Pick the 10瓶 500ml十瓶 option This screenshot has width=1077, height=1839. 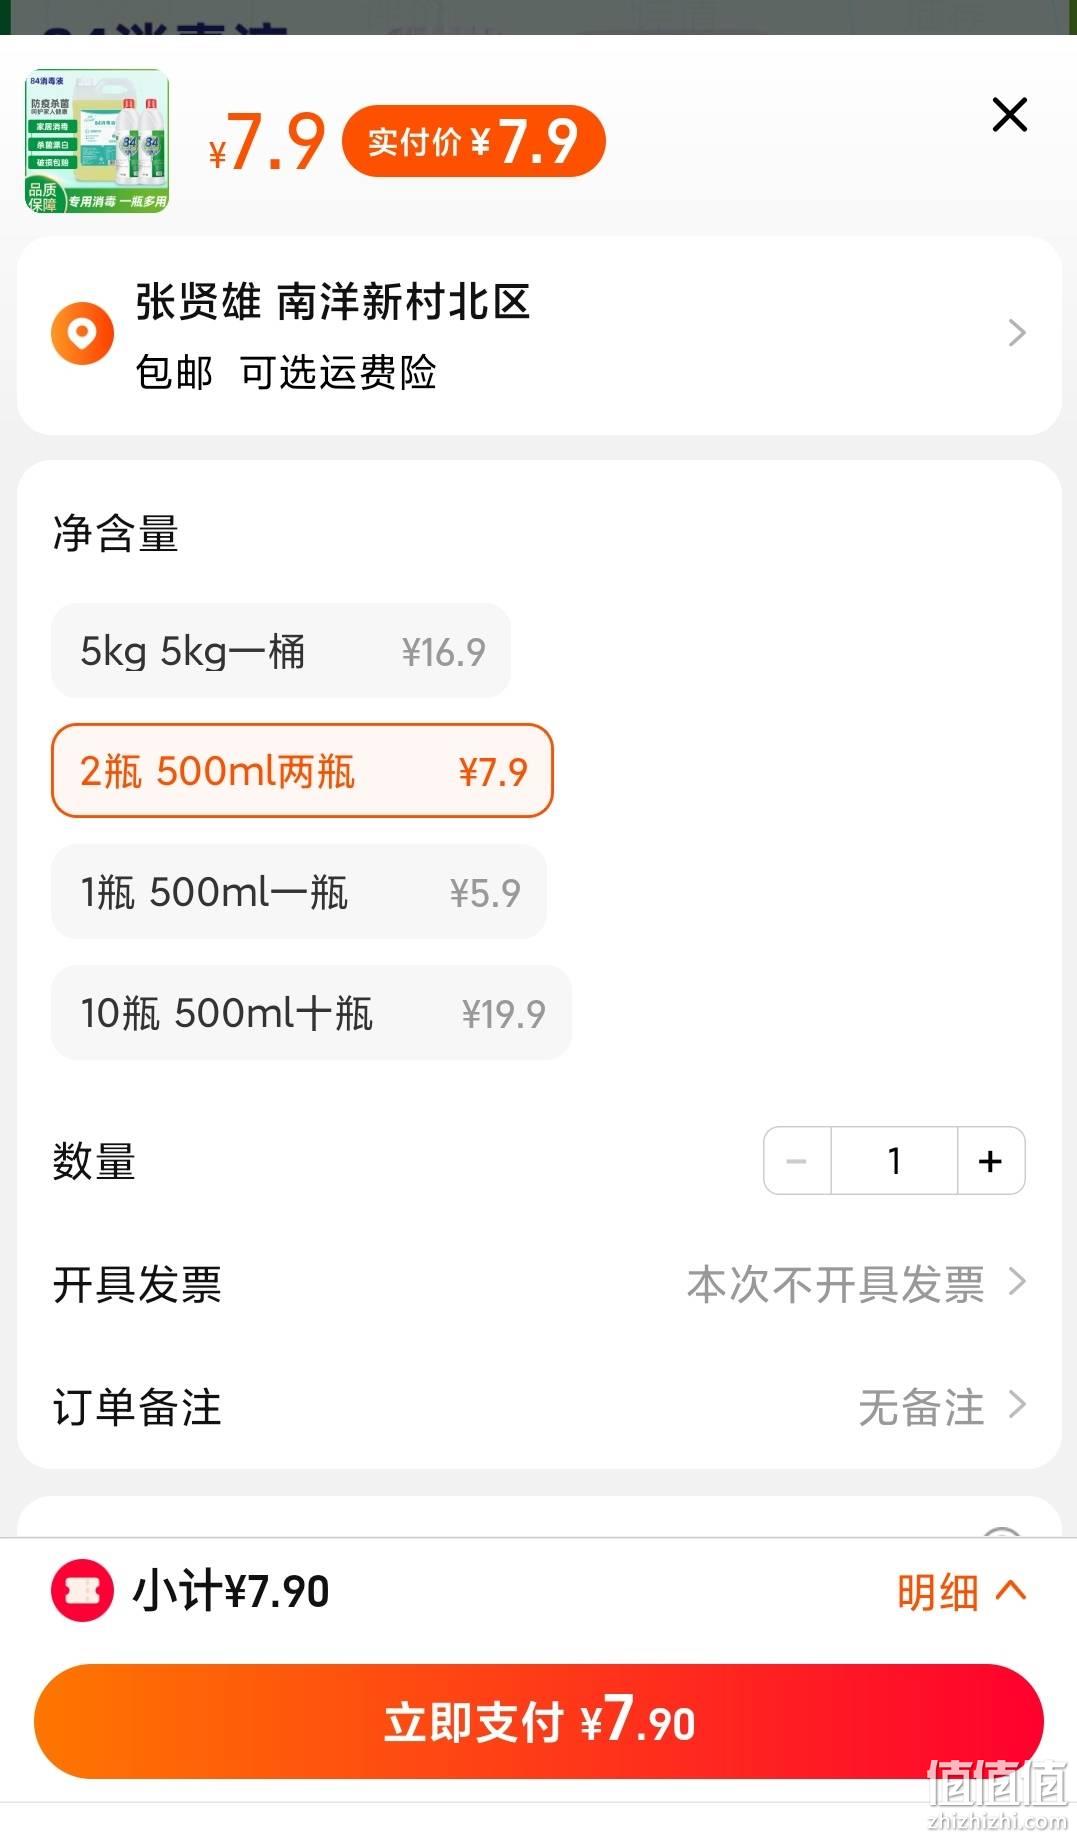[x=311, y=1013]
